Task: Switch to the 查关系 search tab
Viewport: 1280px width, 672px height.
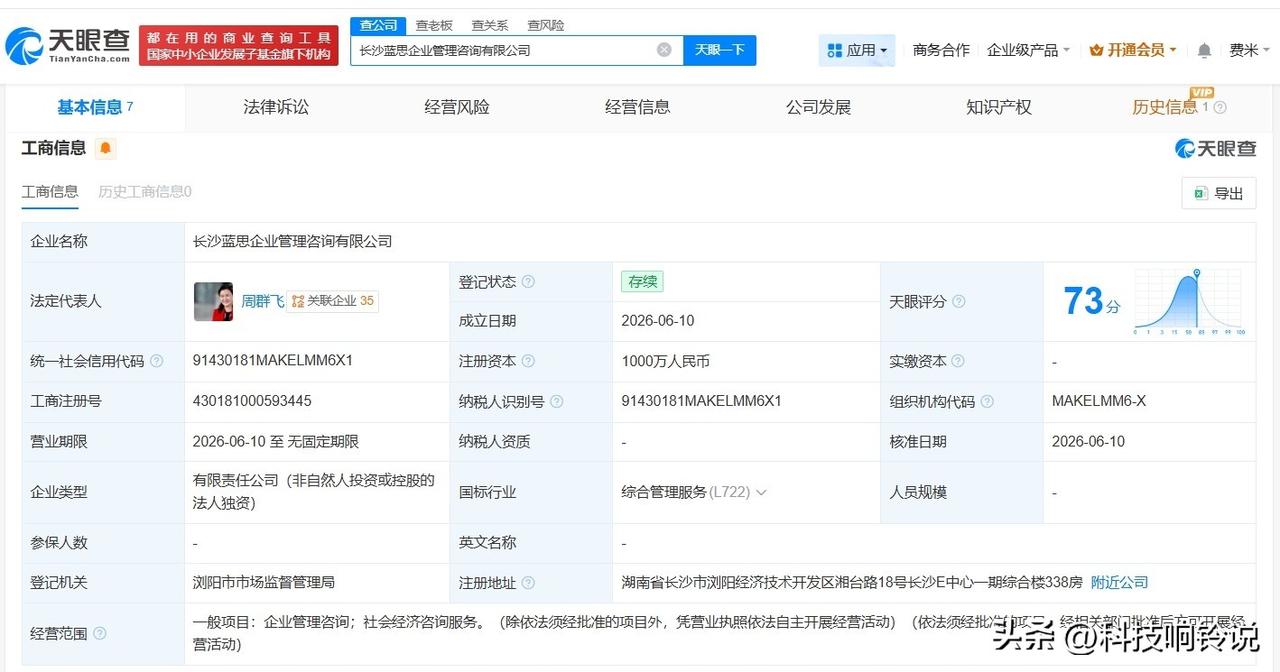Action: click(490, 25)
